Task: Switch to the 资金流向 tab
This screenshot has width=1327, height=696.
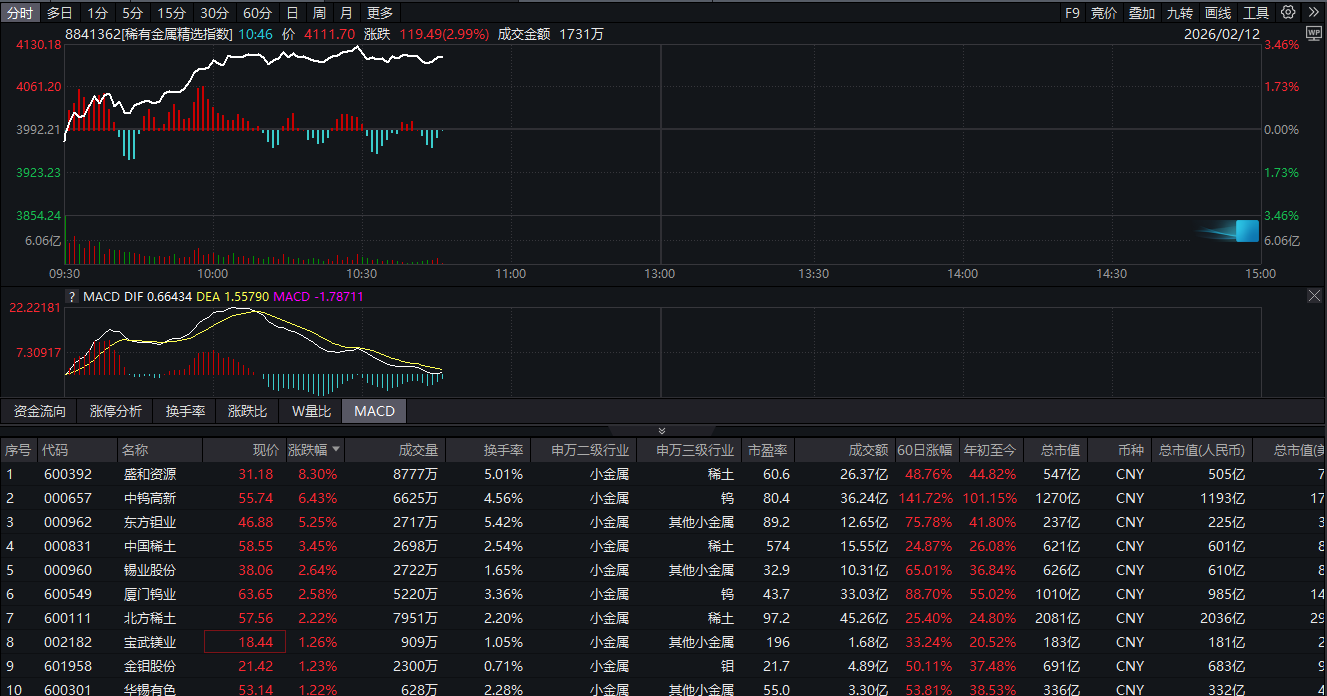Action: (x=40, y=411)
